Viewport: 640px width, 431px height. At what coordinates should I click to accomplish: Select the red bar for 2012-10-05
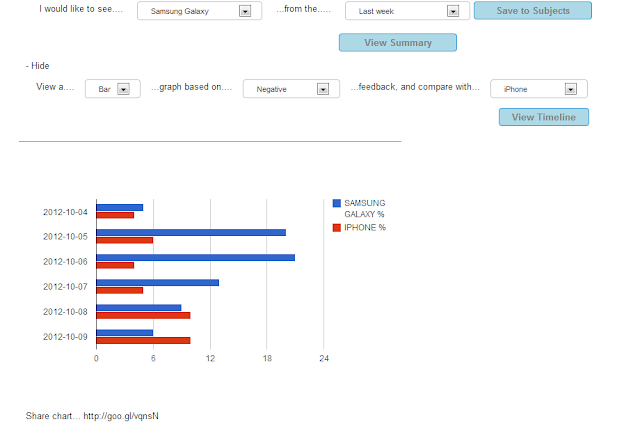click(x=124, y=240)
